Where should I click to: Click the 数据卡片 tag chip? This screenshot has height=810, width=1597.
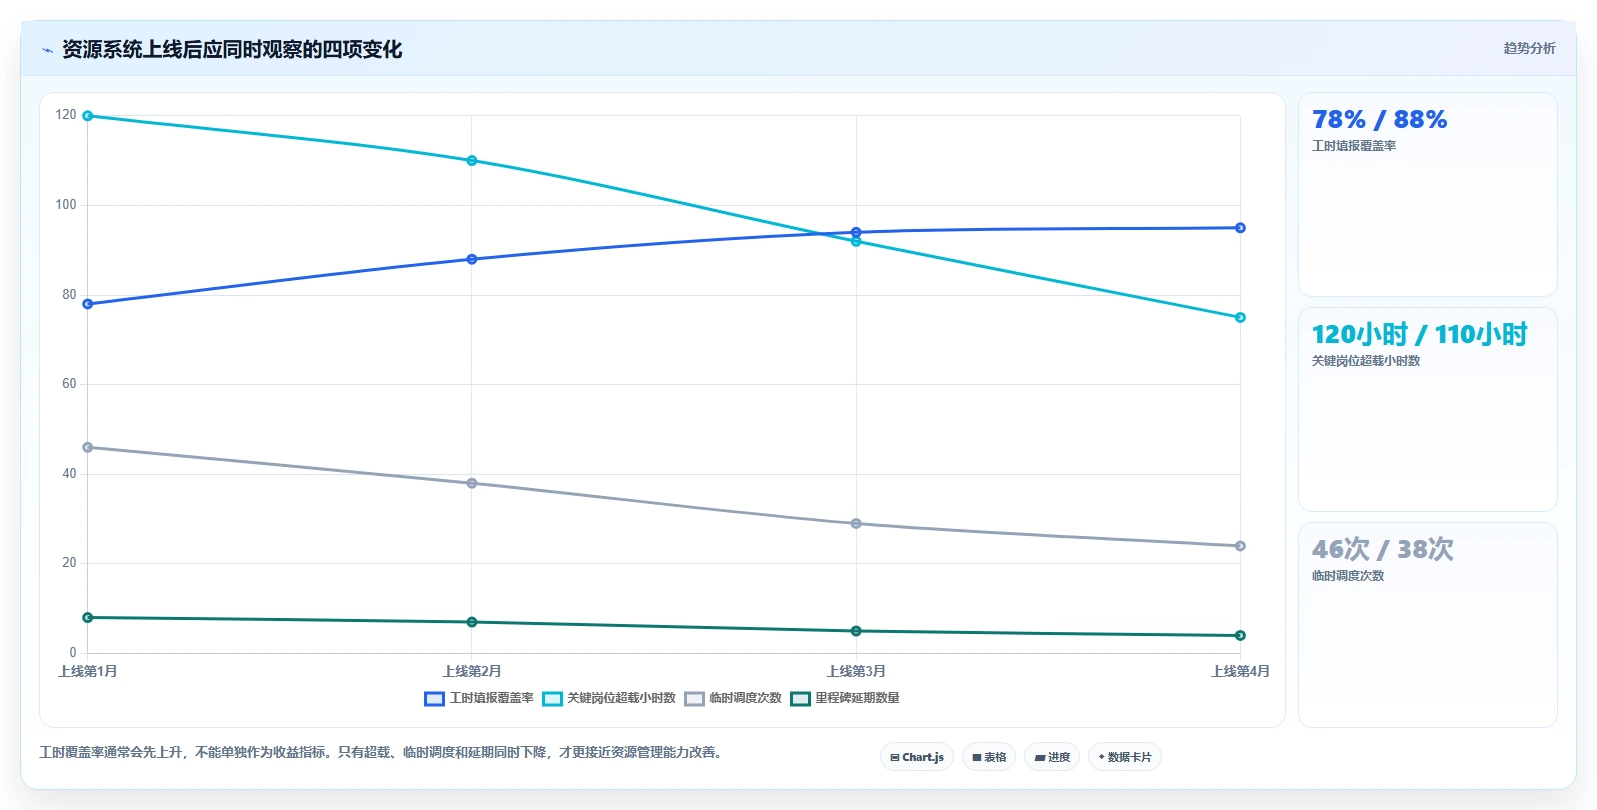[1125, 757]
